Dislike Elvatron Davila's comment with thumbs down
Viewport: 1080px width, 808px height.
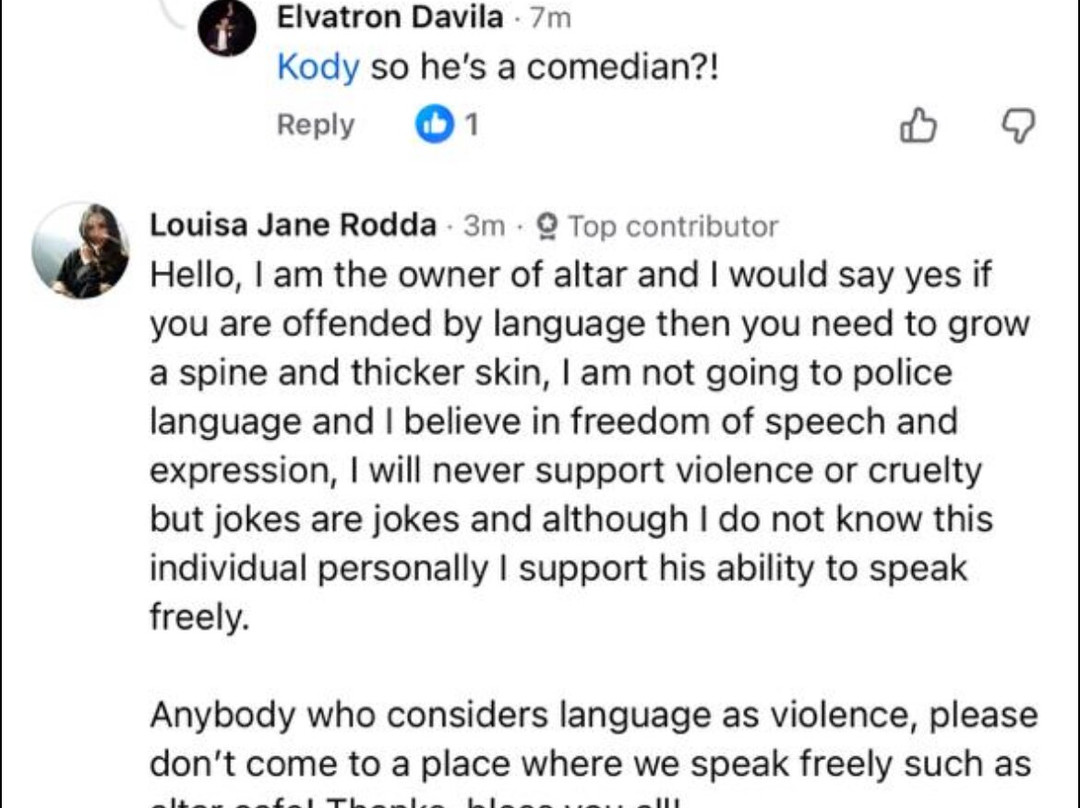(x=1018, y=126)
